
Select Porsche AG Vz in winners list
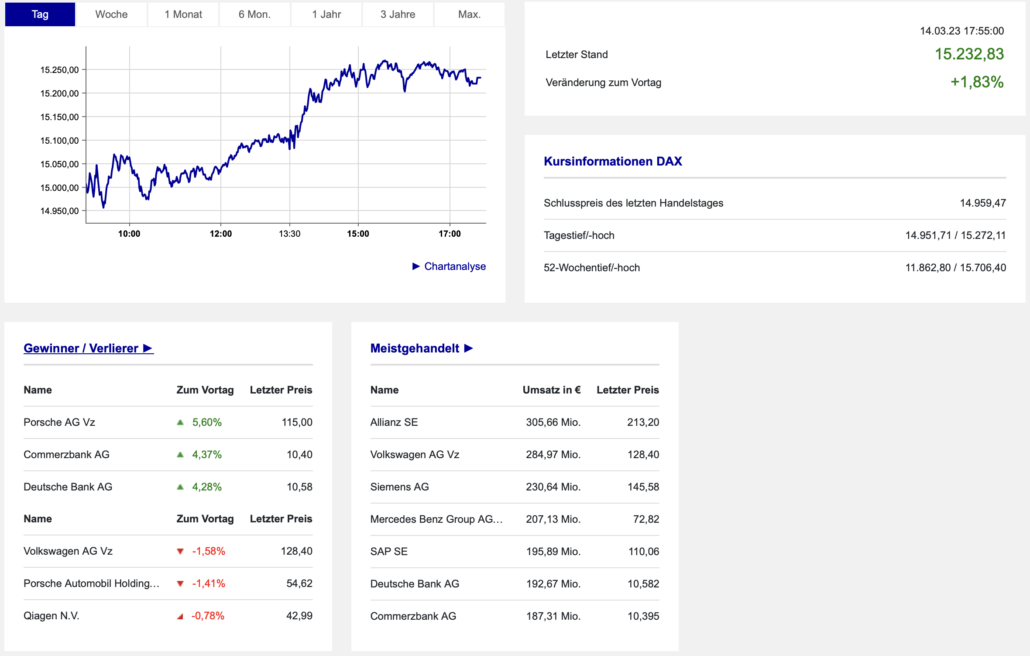[59, 422]
